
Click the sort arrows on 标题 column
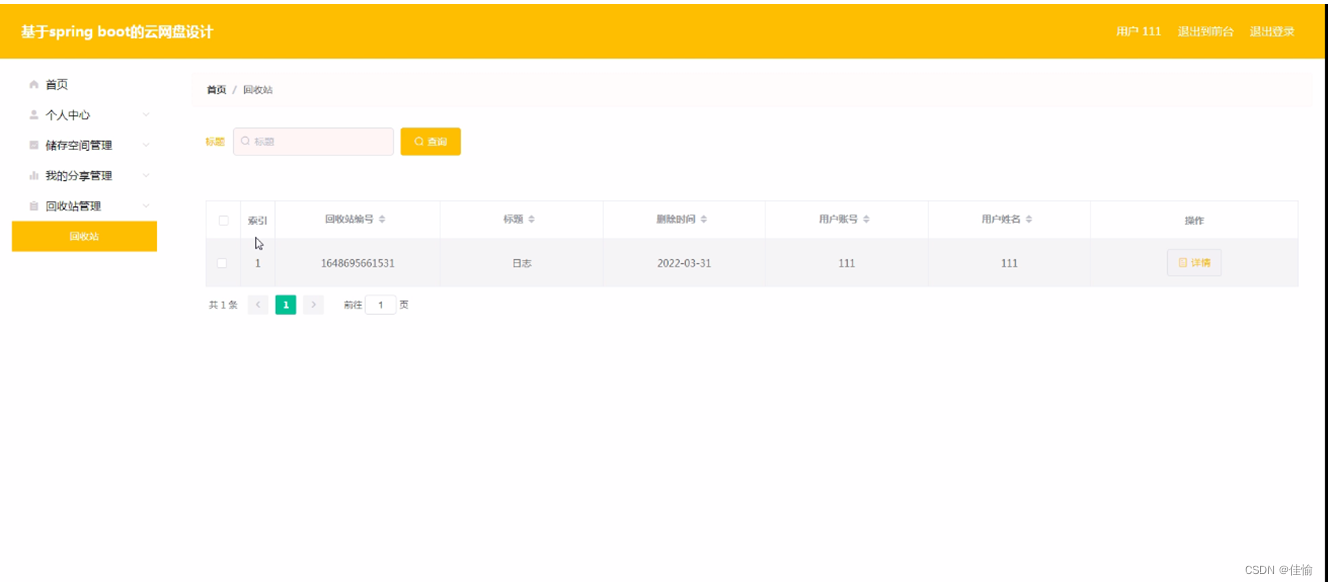pyautogui.click(x=531, y=219)
